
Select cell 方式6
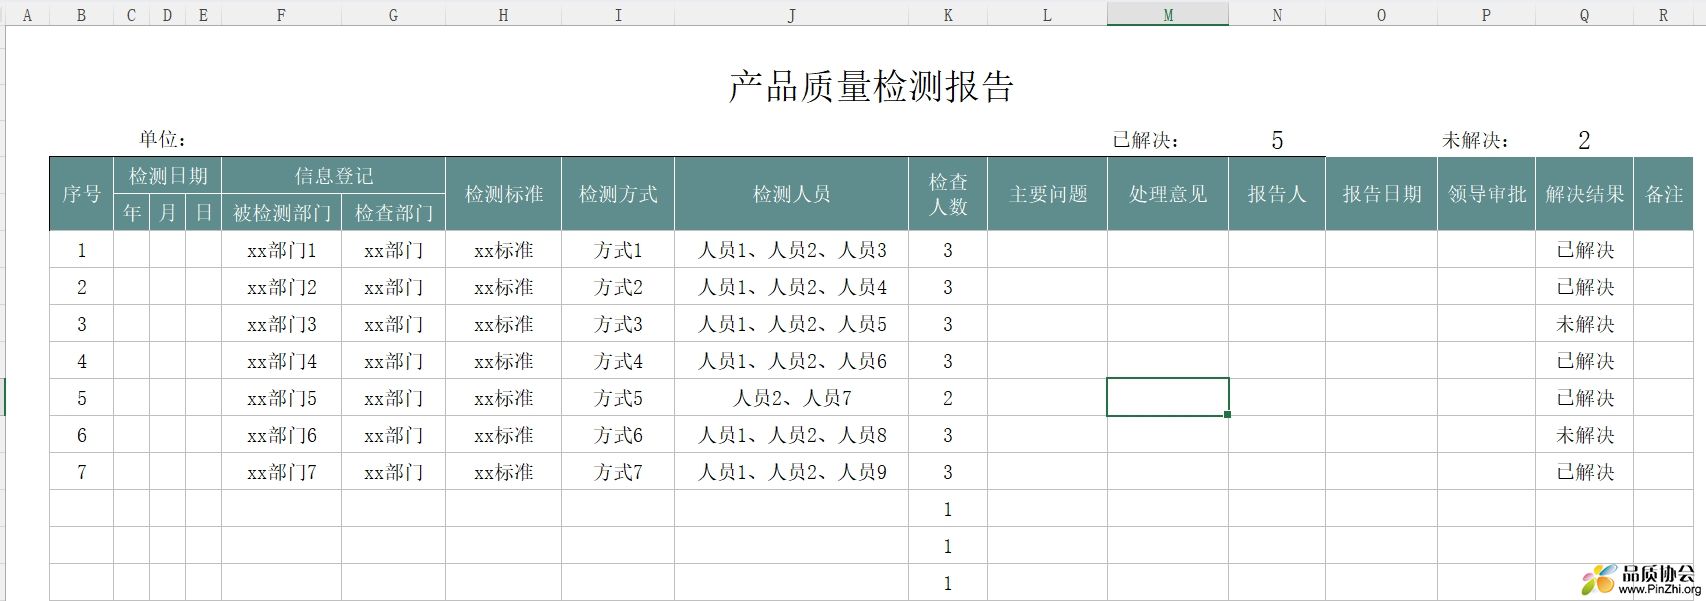618,435
